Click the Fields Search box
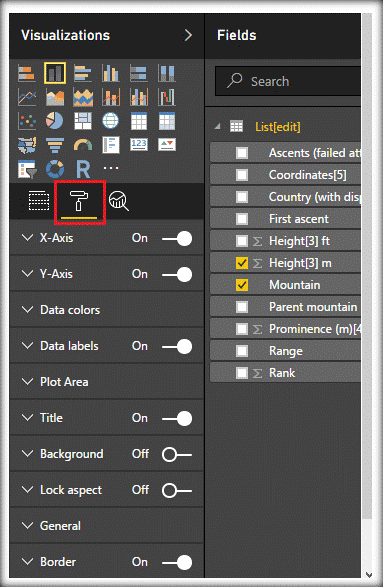Screen dimensions: 383x587 (x=288, y=81)
